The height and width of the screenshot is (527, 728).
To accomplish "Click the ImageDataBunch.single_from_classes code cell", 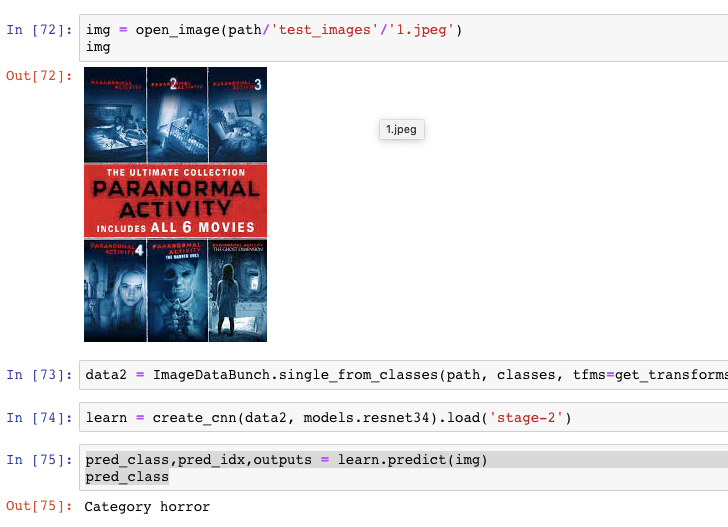I will pyautogui.click(x=403, y=375).
